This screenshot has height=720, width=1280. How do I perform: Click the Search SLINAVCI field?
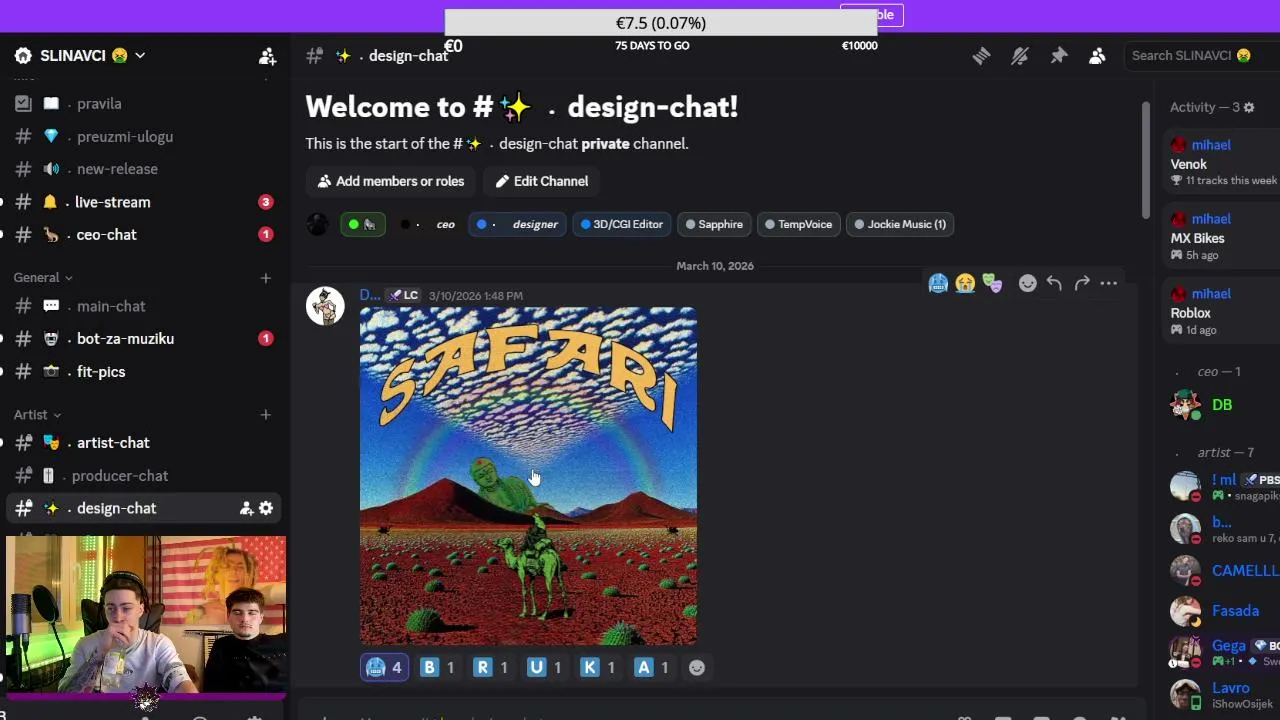[x=1200, y=55]
